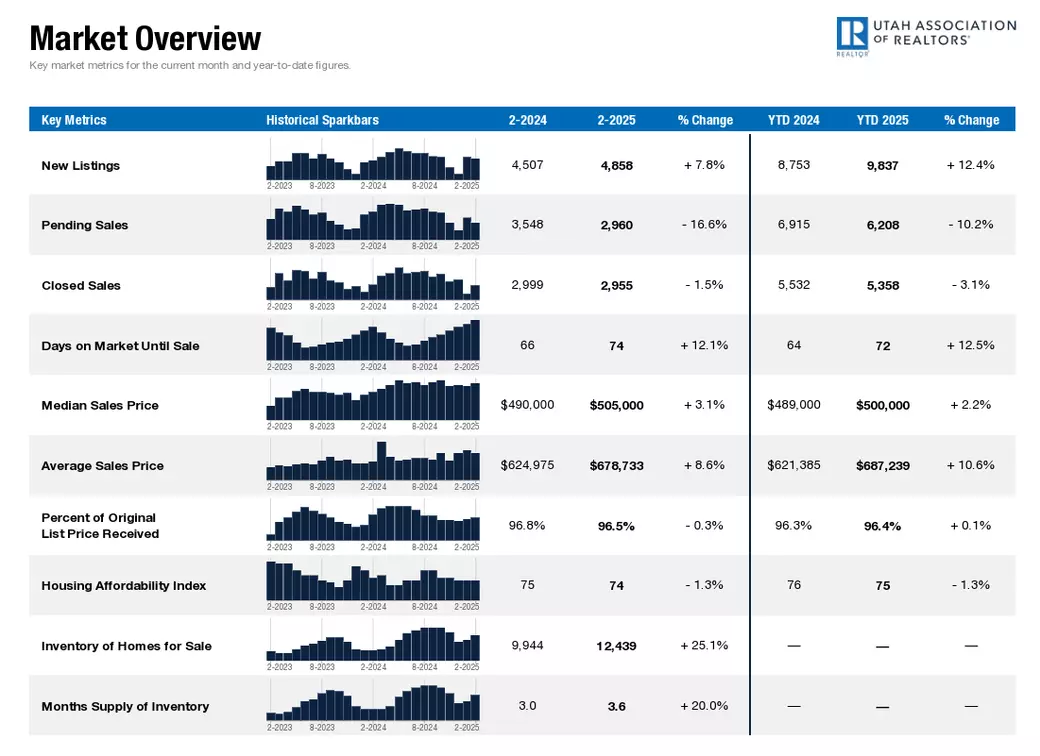Open the Inventory of Homes sparkbar chart

click(373, 643)
